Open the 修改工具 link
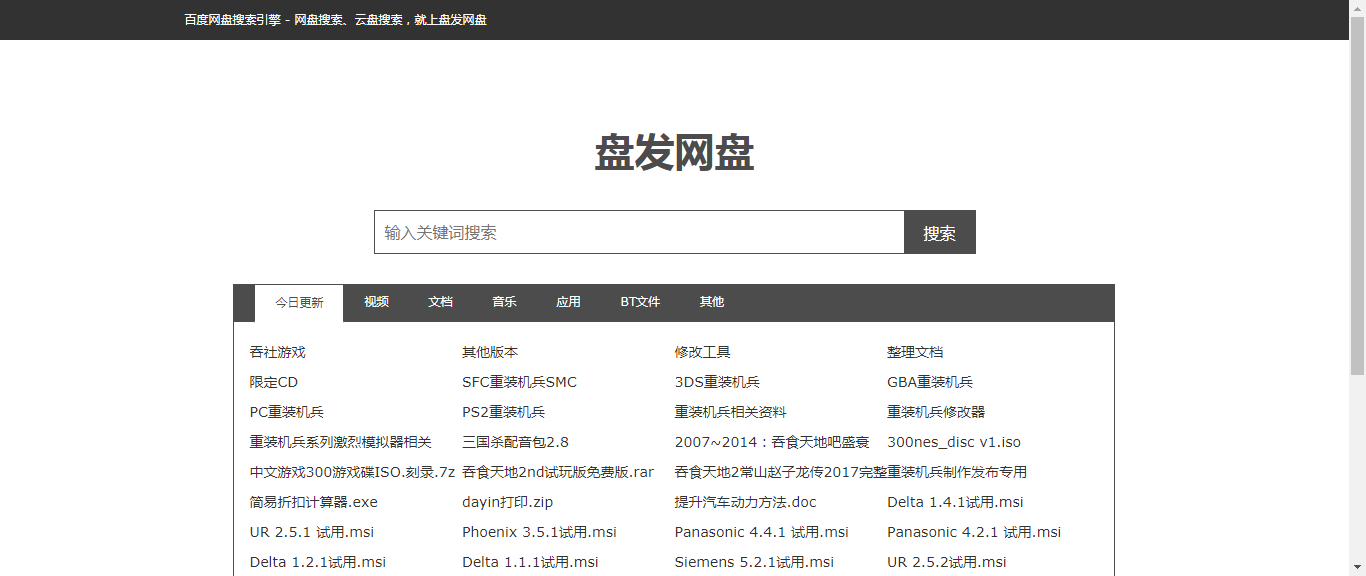 point(703,352)
